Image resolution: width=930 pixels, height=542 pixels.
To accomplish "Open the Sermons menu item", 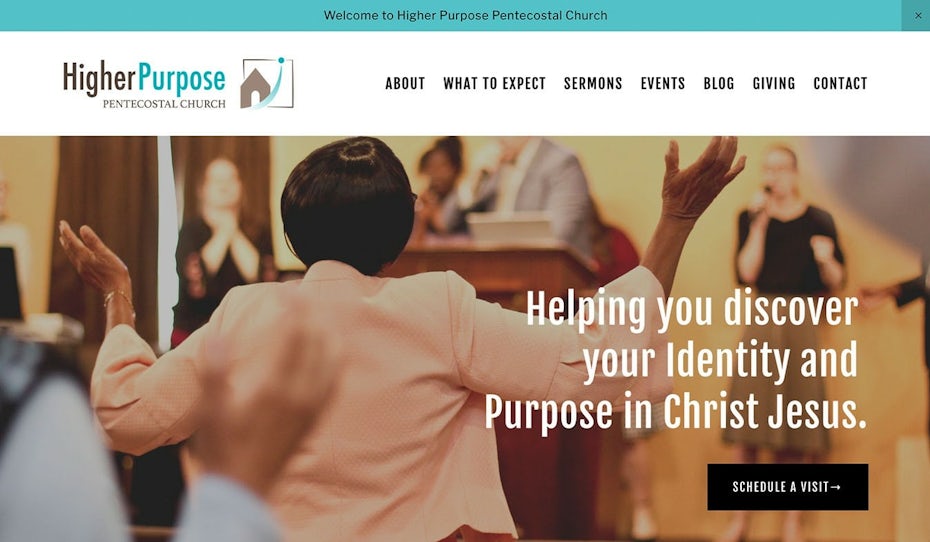I will (593, 84).
